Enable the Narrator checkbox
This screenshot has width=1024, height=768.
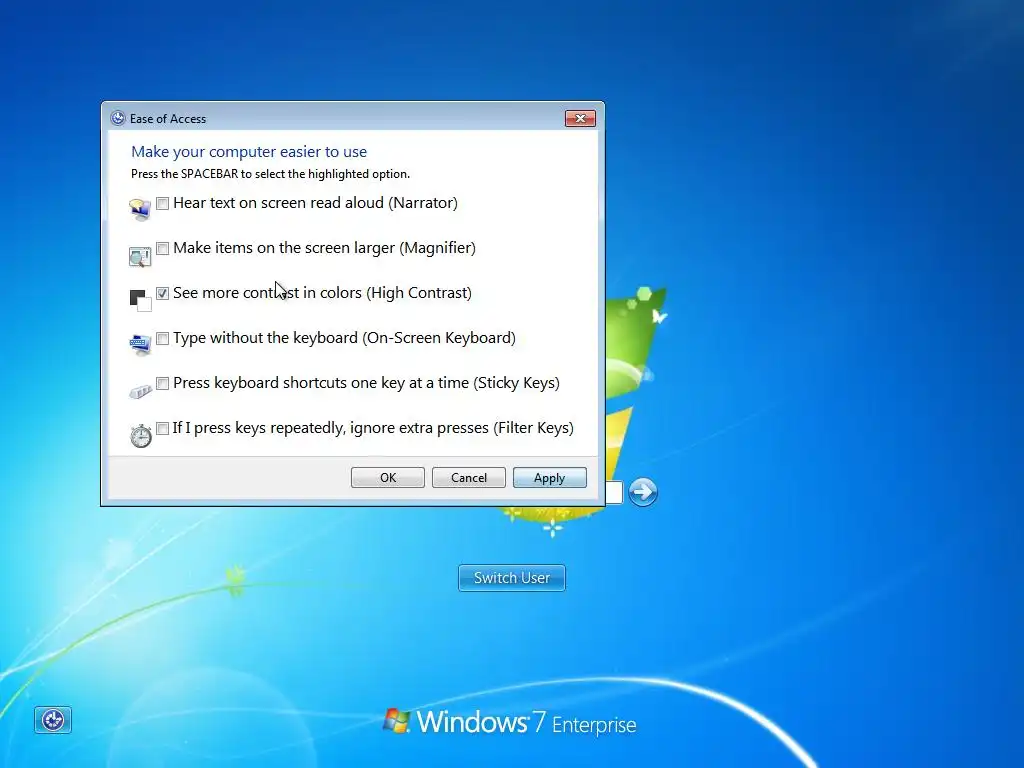point(163,203)
